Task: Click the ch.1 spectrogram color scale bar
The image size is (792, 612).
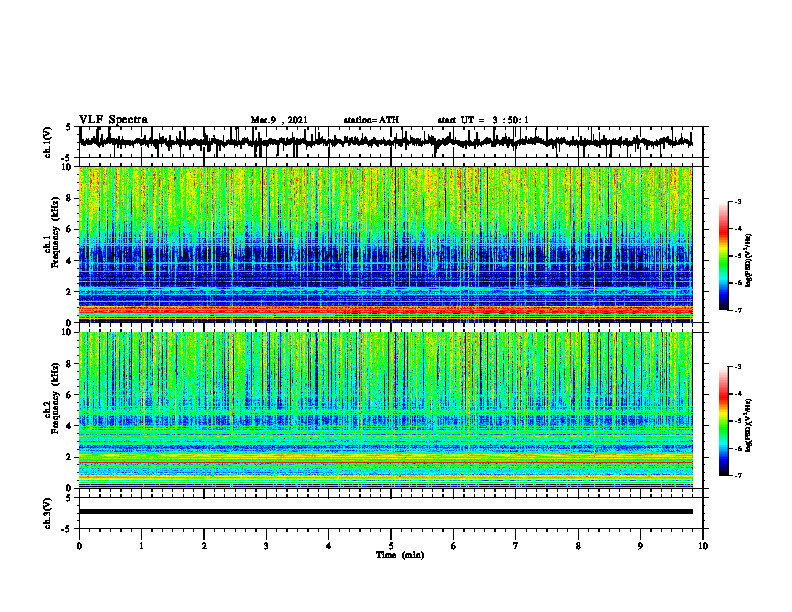Action: pos(723,256)
